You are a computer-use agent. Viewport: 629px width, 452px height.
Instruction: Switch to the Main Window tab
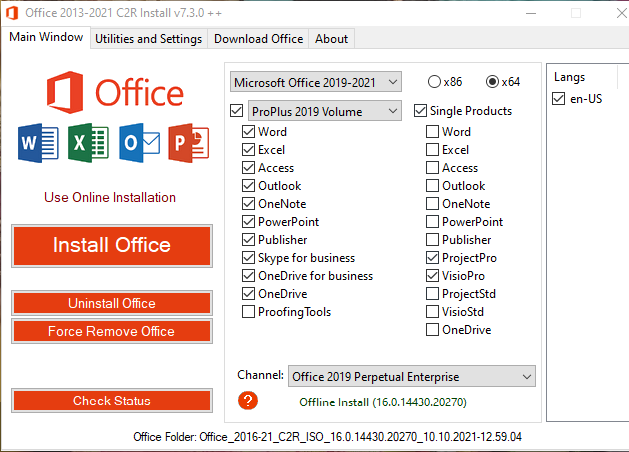[46, 37]
